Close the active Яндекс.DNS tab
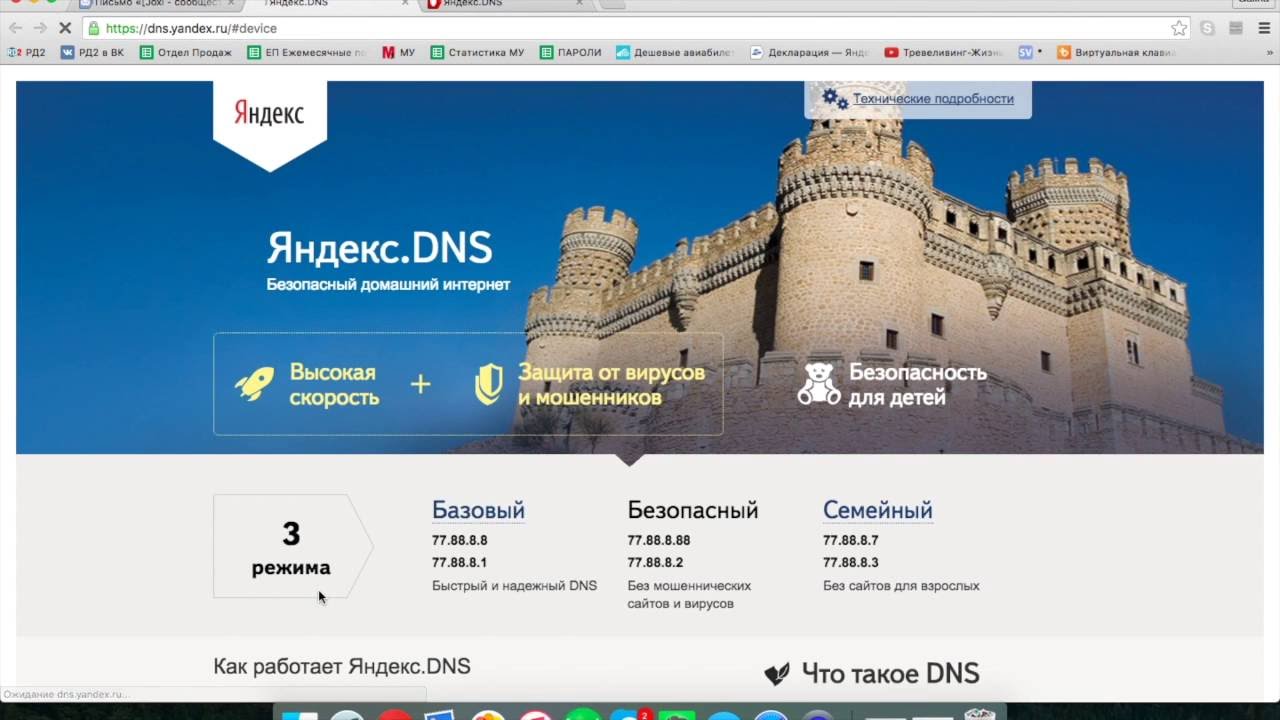This screenshot has width=1280, height=720. pos(404,4)
